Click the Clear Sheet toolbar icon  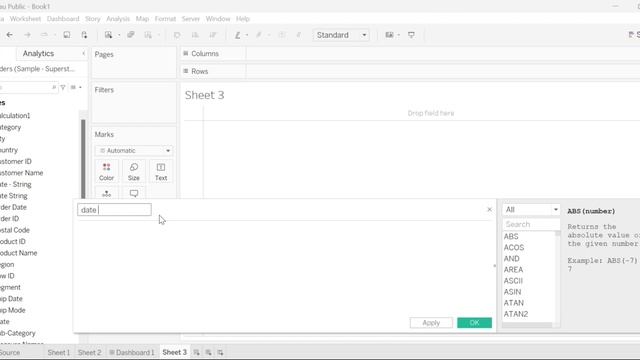148,35
